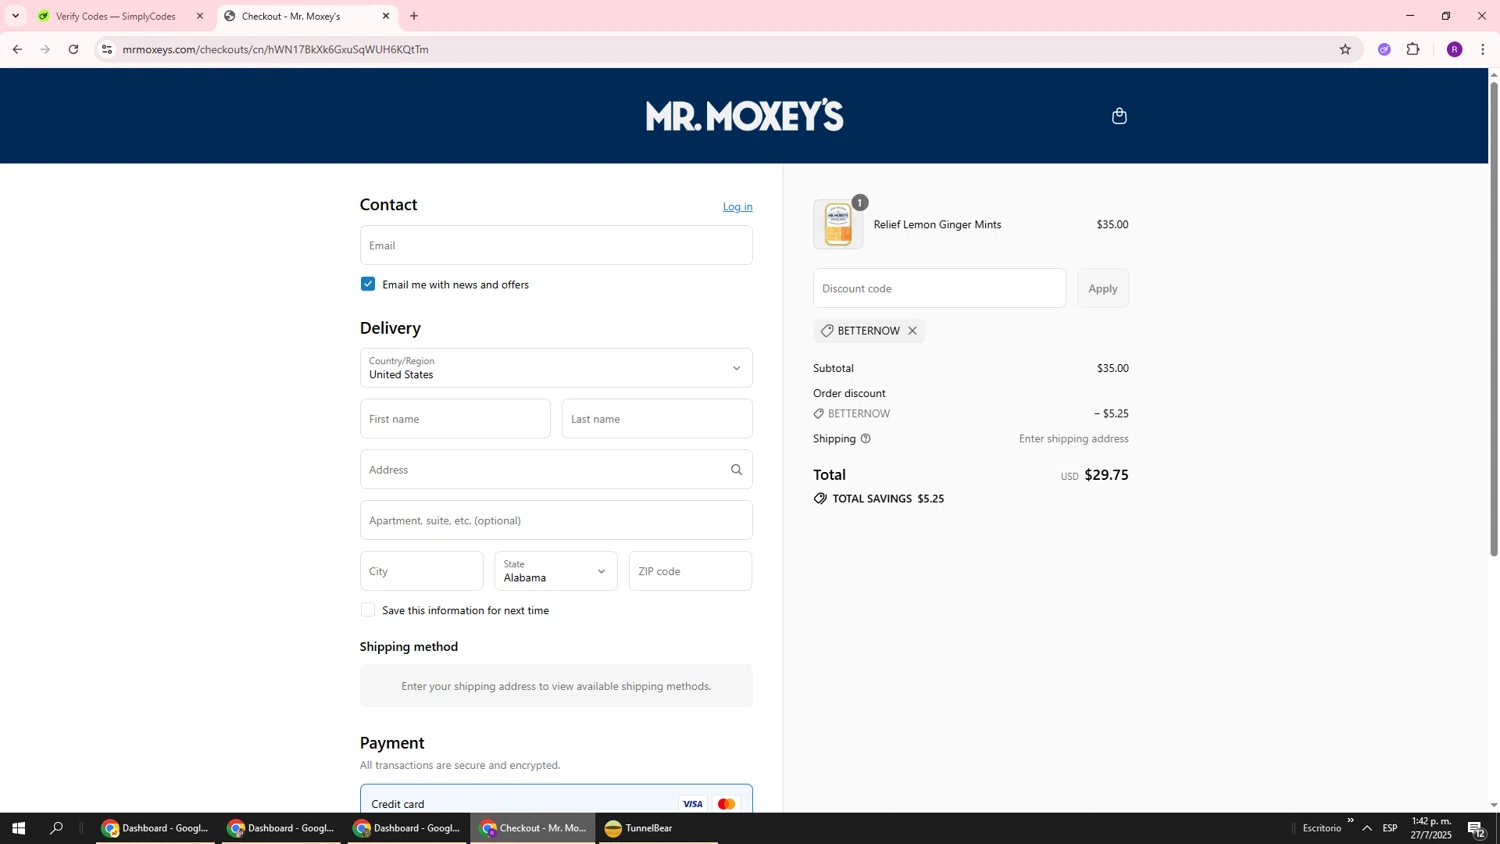This screenshot has height=844, width=1500.
Task: Focus the Last name field
Action: [657, 419]
